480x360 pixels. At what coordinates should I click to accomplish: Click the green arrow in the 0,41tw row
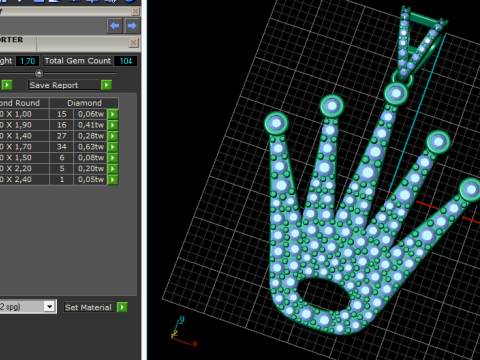click(113, 125)
